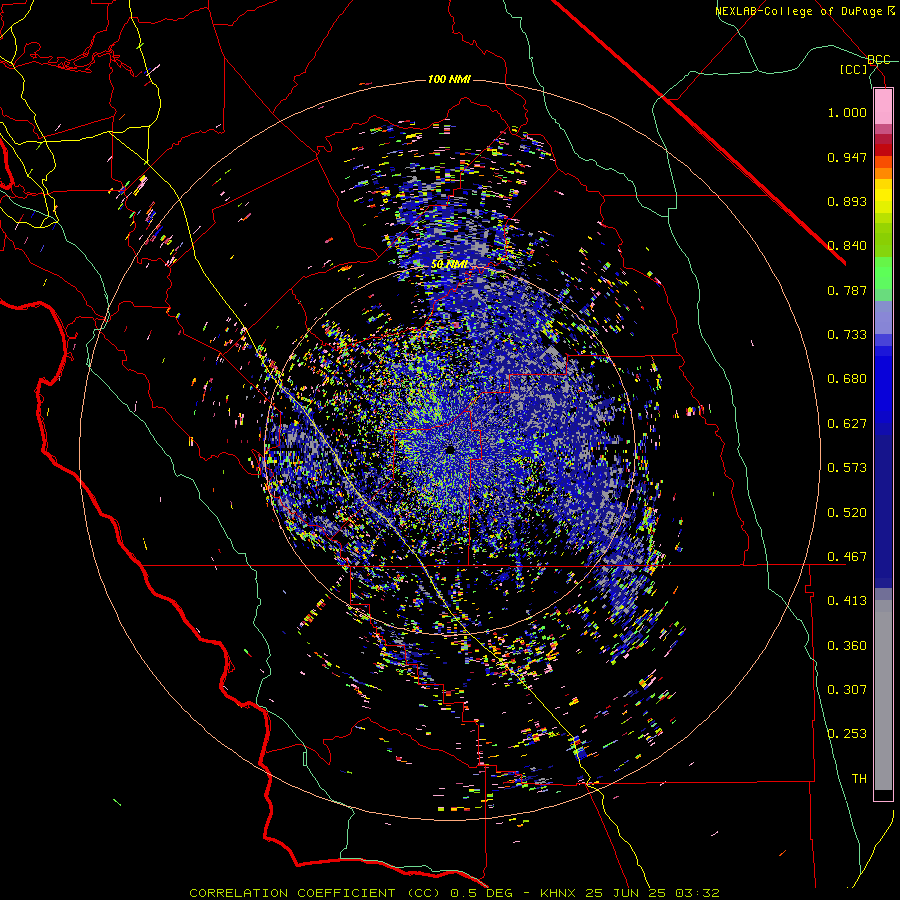Click the 03:32 timestamp in caption
The width and height of the screenshot is (900, 900).
tap(697, 893)
